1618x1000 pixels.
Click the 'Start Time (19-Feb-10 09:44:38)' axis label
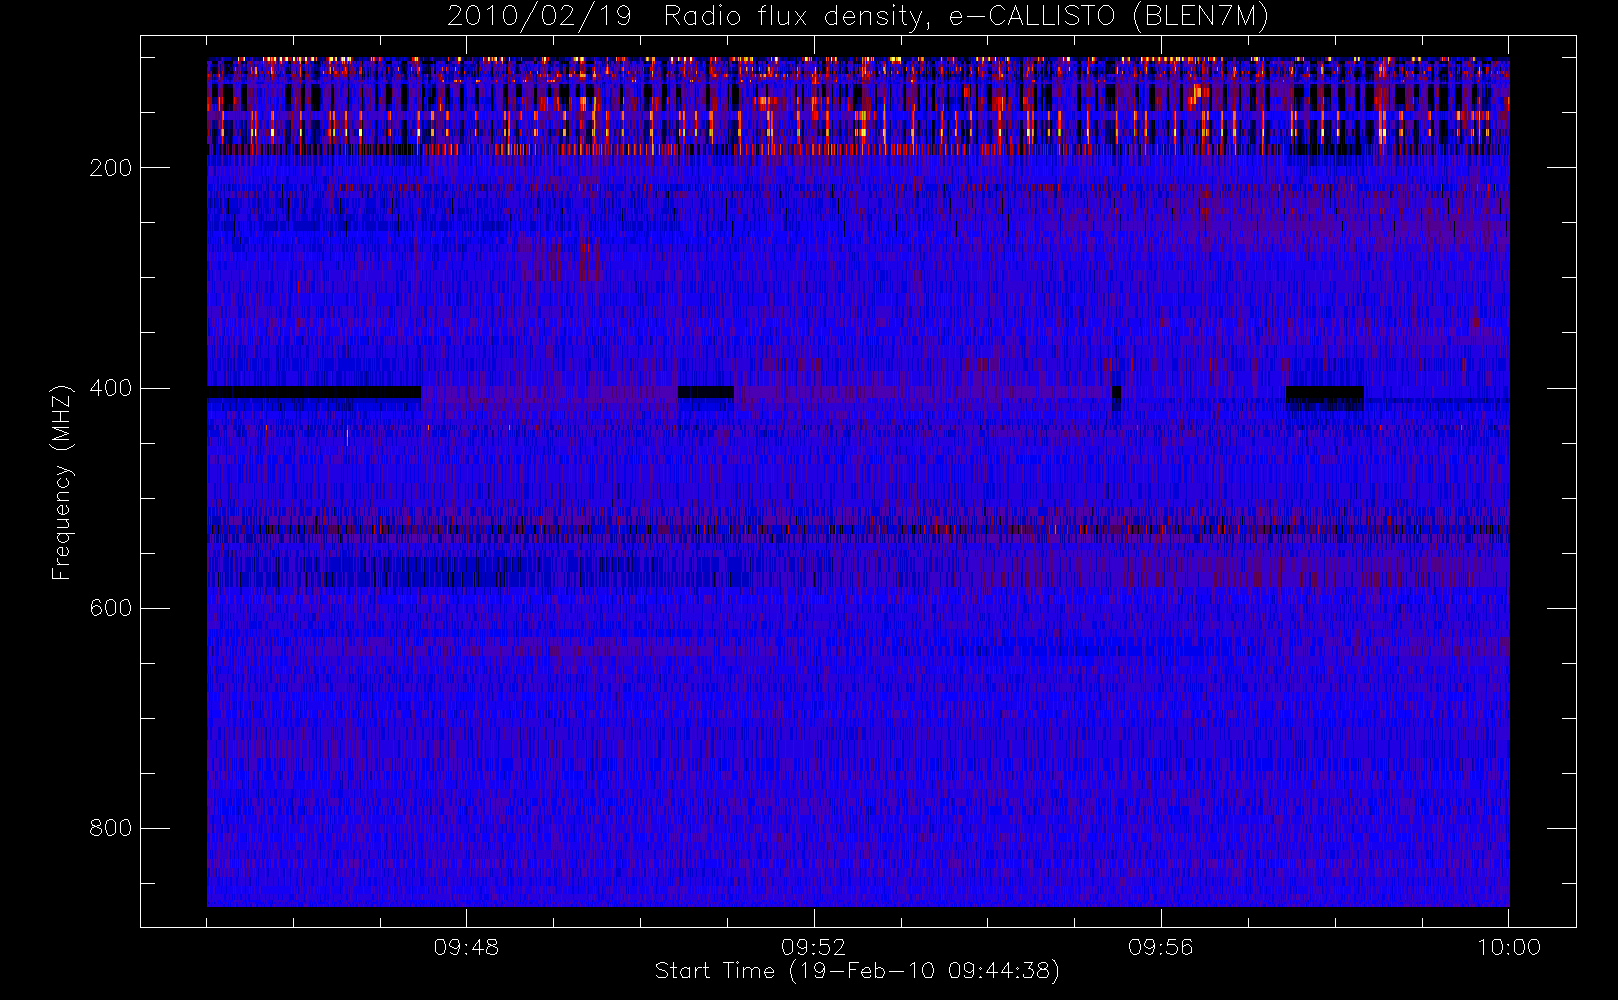[857, 971]
